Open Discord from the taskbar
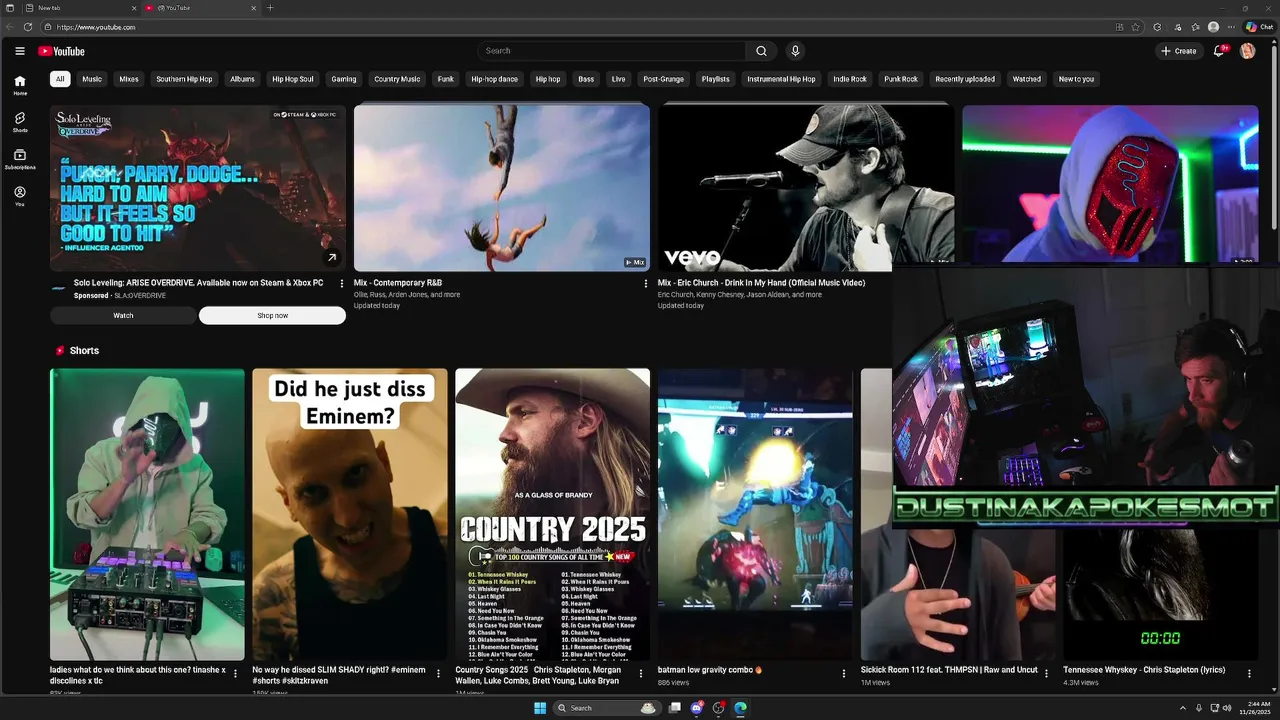This screenshot has width=1280, height=720. (697, 708)
